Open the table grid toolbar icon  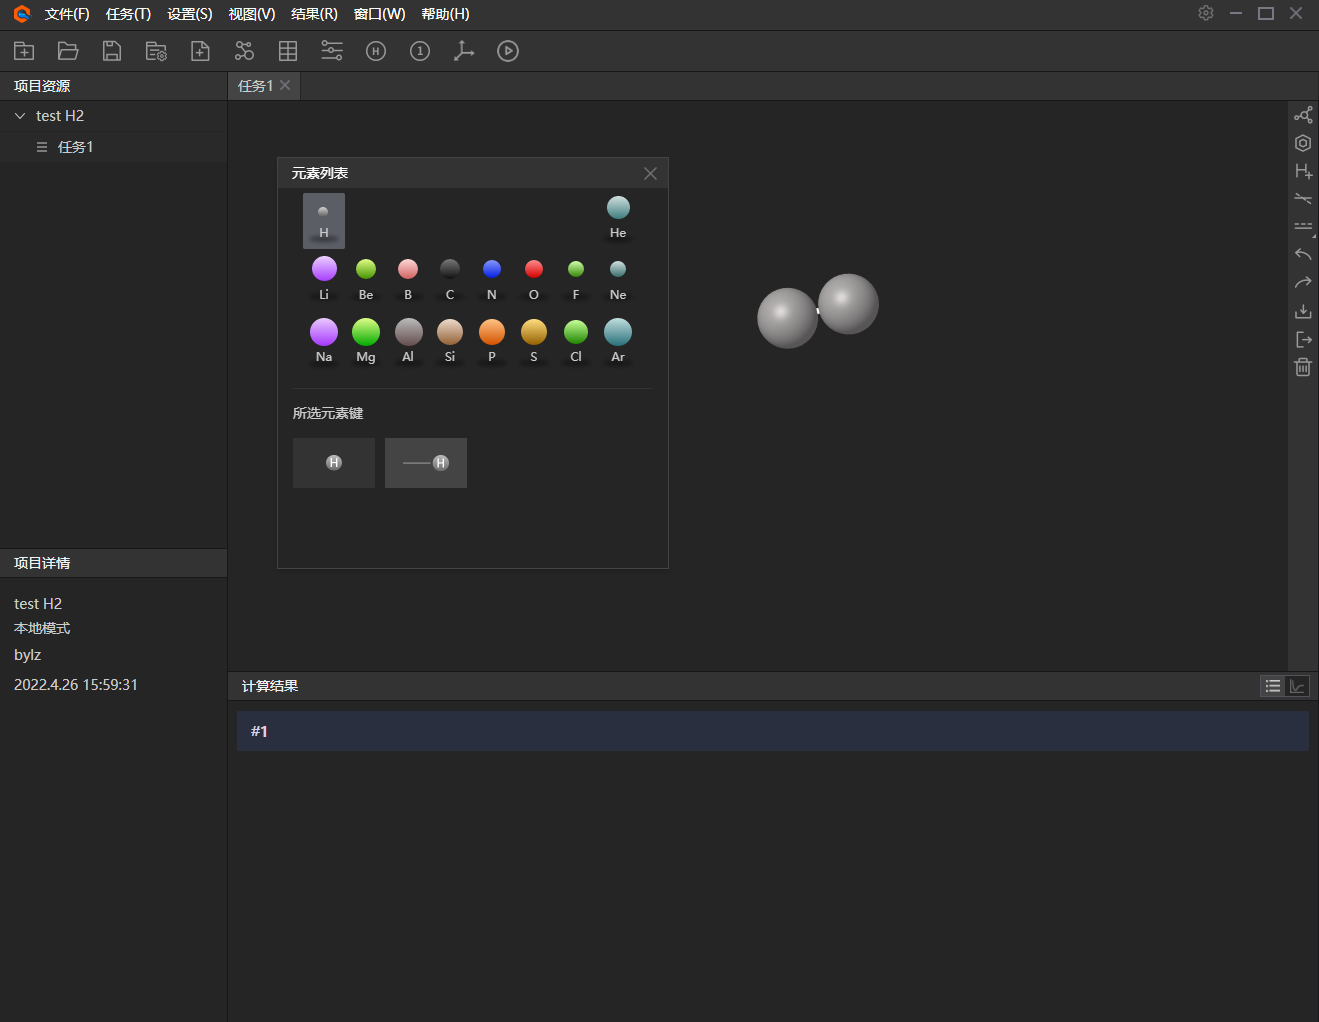pos(288,51)
